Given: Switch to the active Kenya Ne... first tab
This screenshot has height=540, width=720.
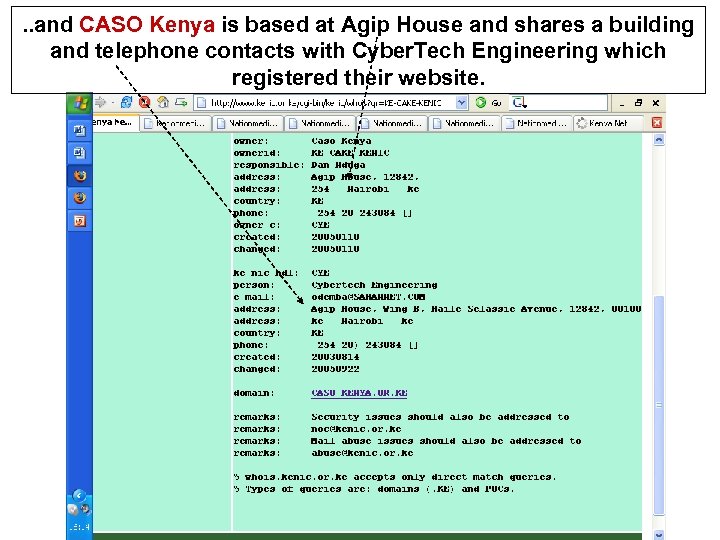Looking at the screenshot, I should click(116, 122).
